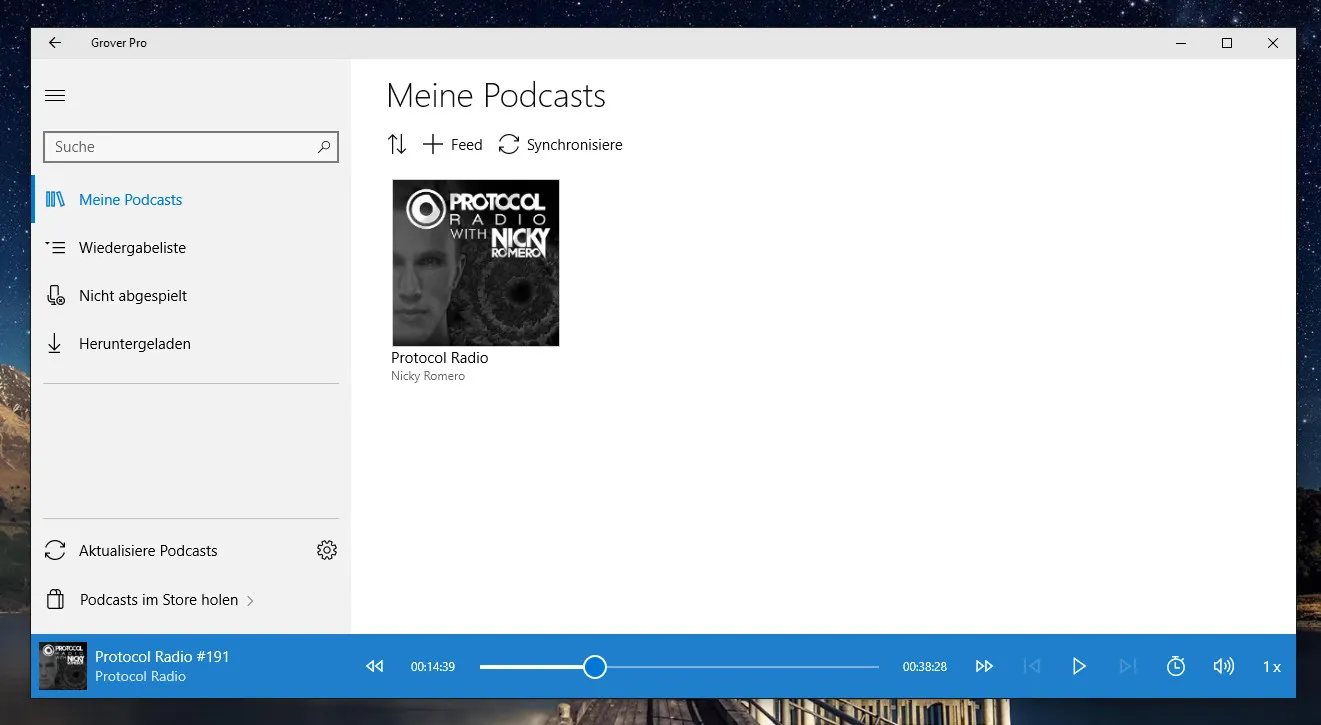
Task: Open the Protocol Radio podcast cover
Action: pos(476,263)
